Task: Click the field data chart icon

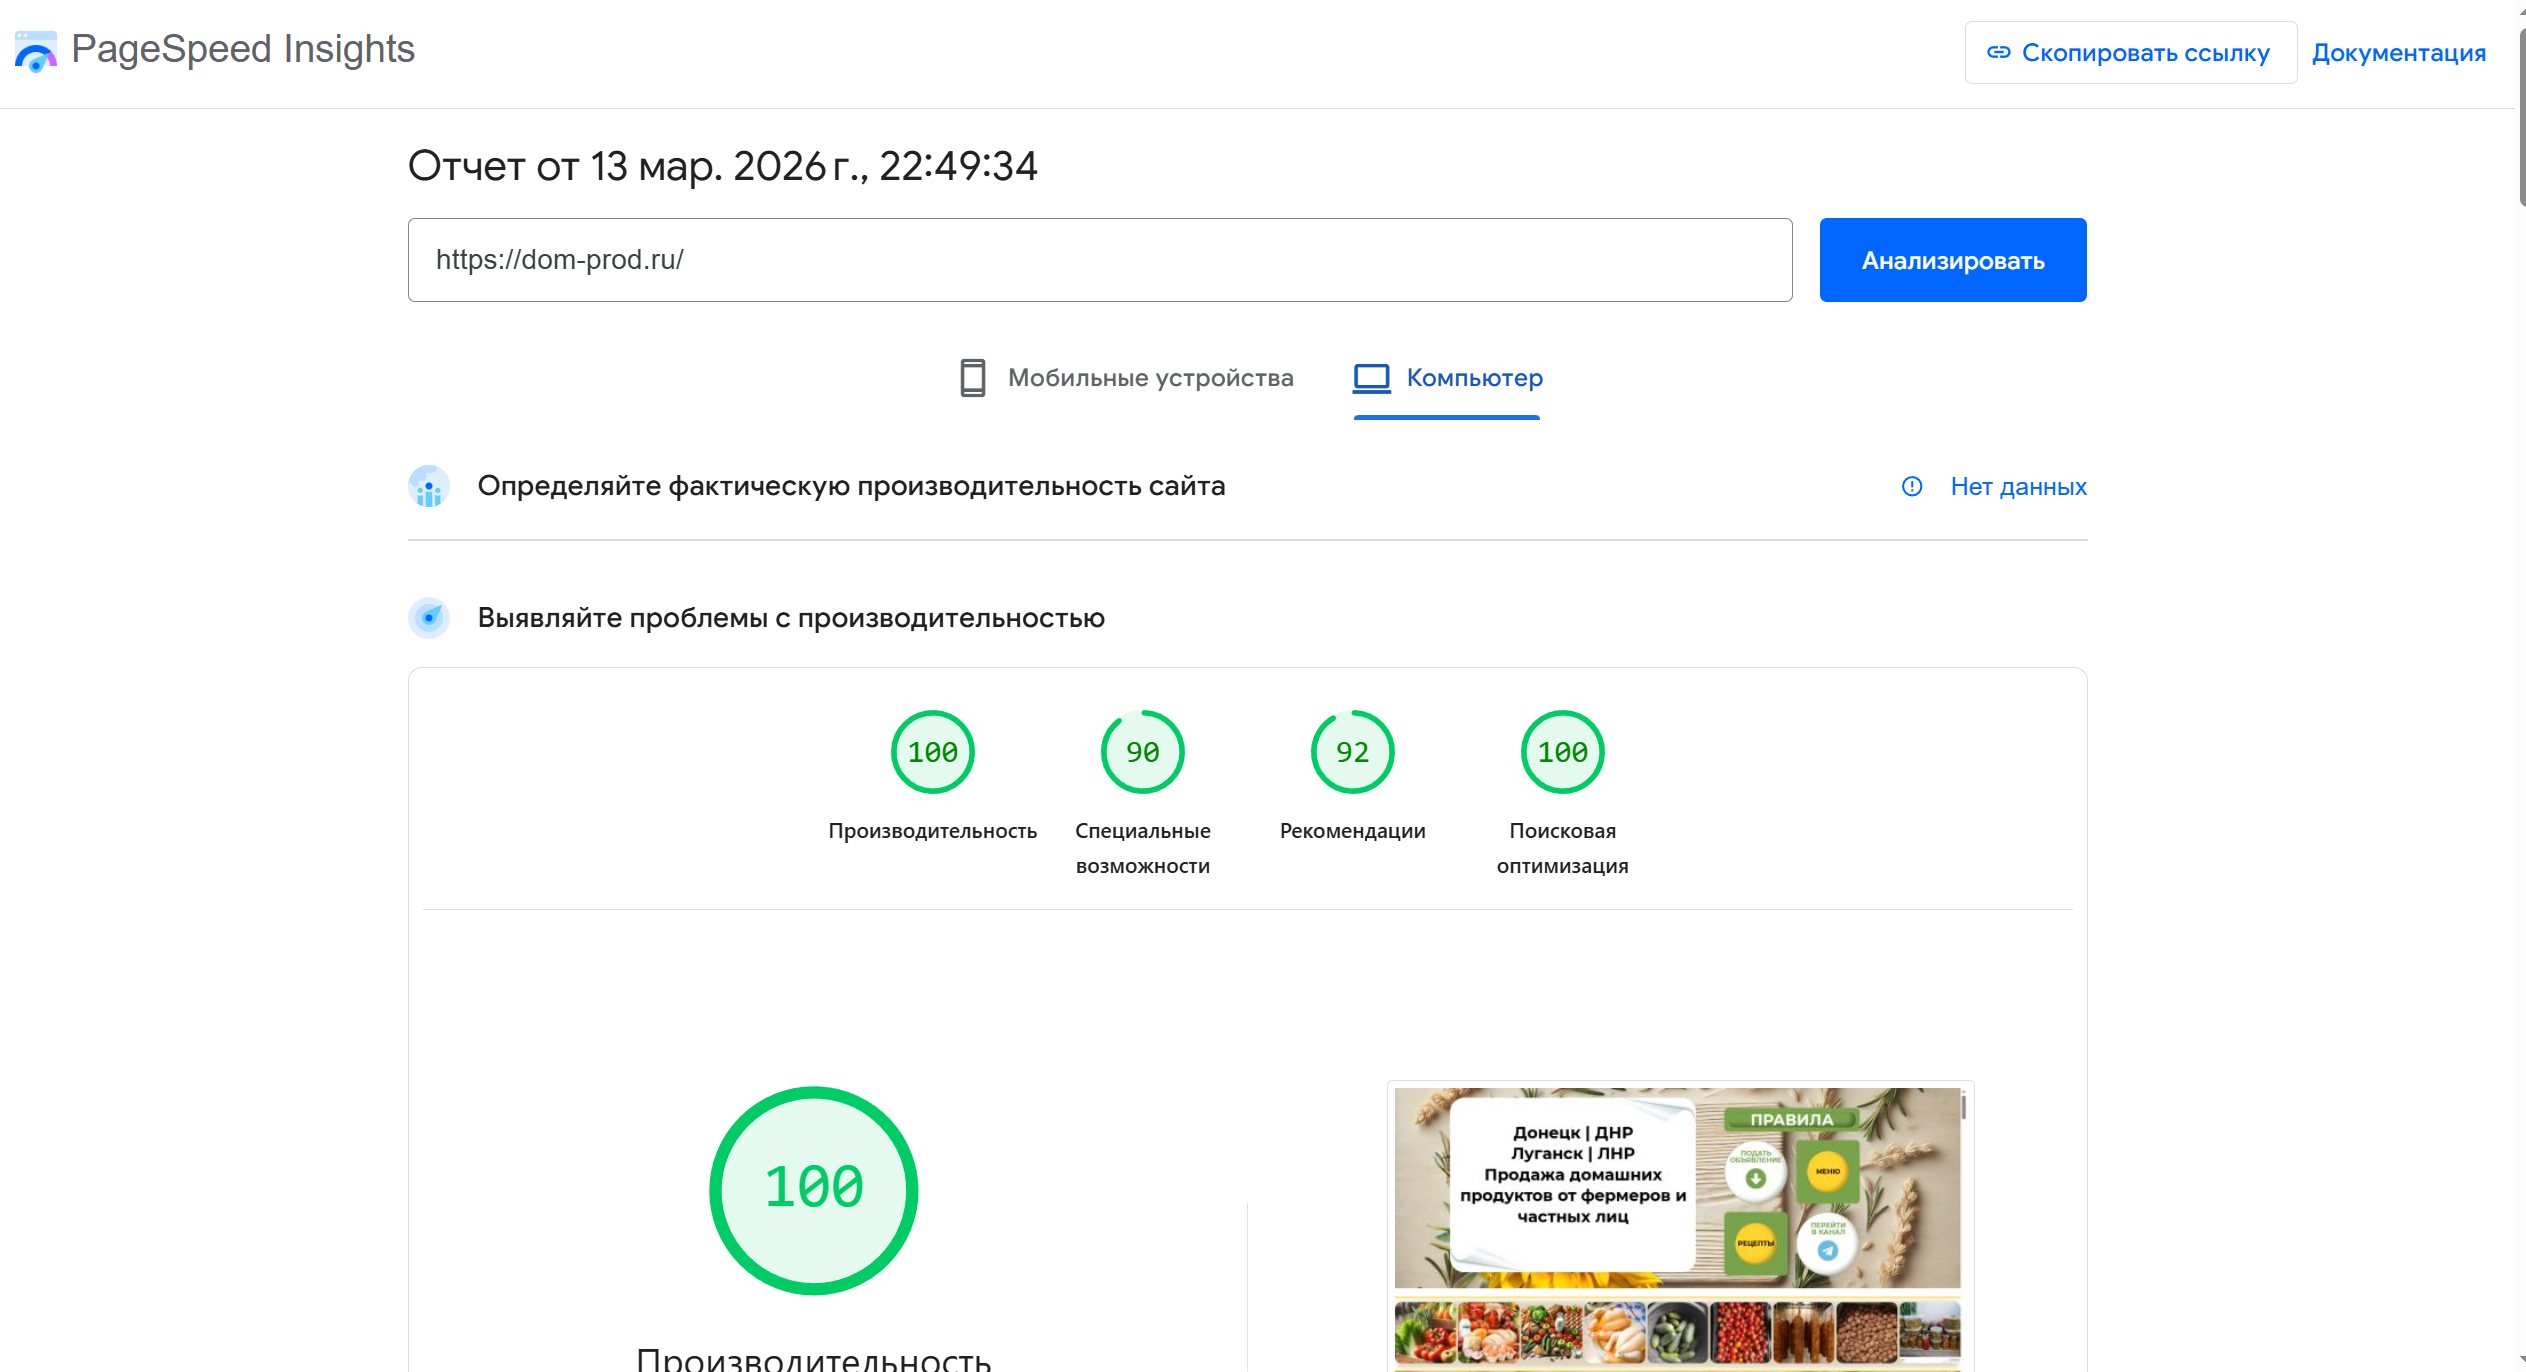Action: [x=429, y=486]
